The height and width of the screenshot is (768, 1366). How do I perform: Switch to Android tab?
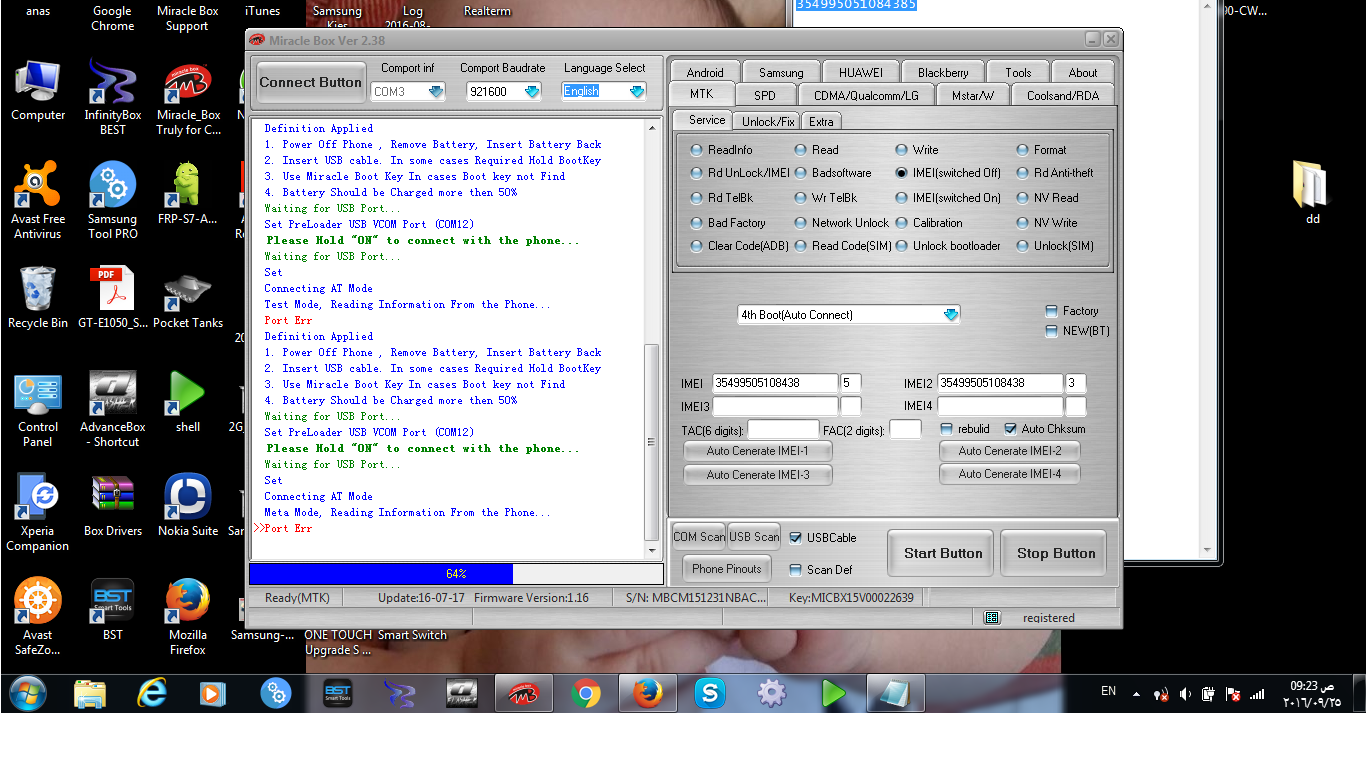705,72
